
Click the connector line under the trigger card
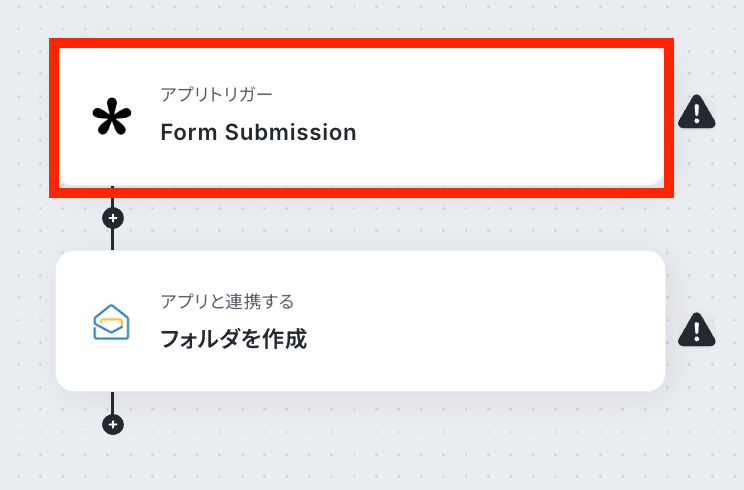(x=113, y=197)
